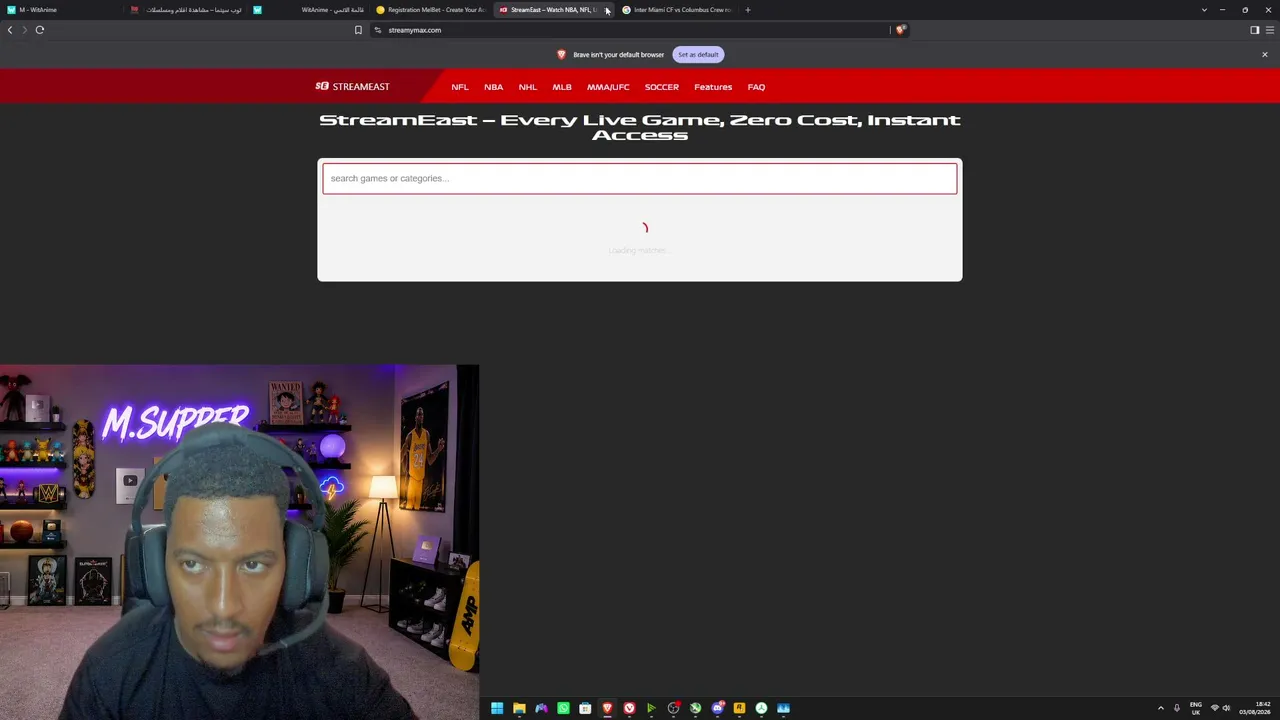Switch to the SOCCER section

click(x=662, y=87)
